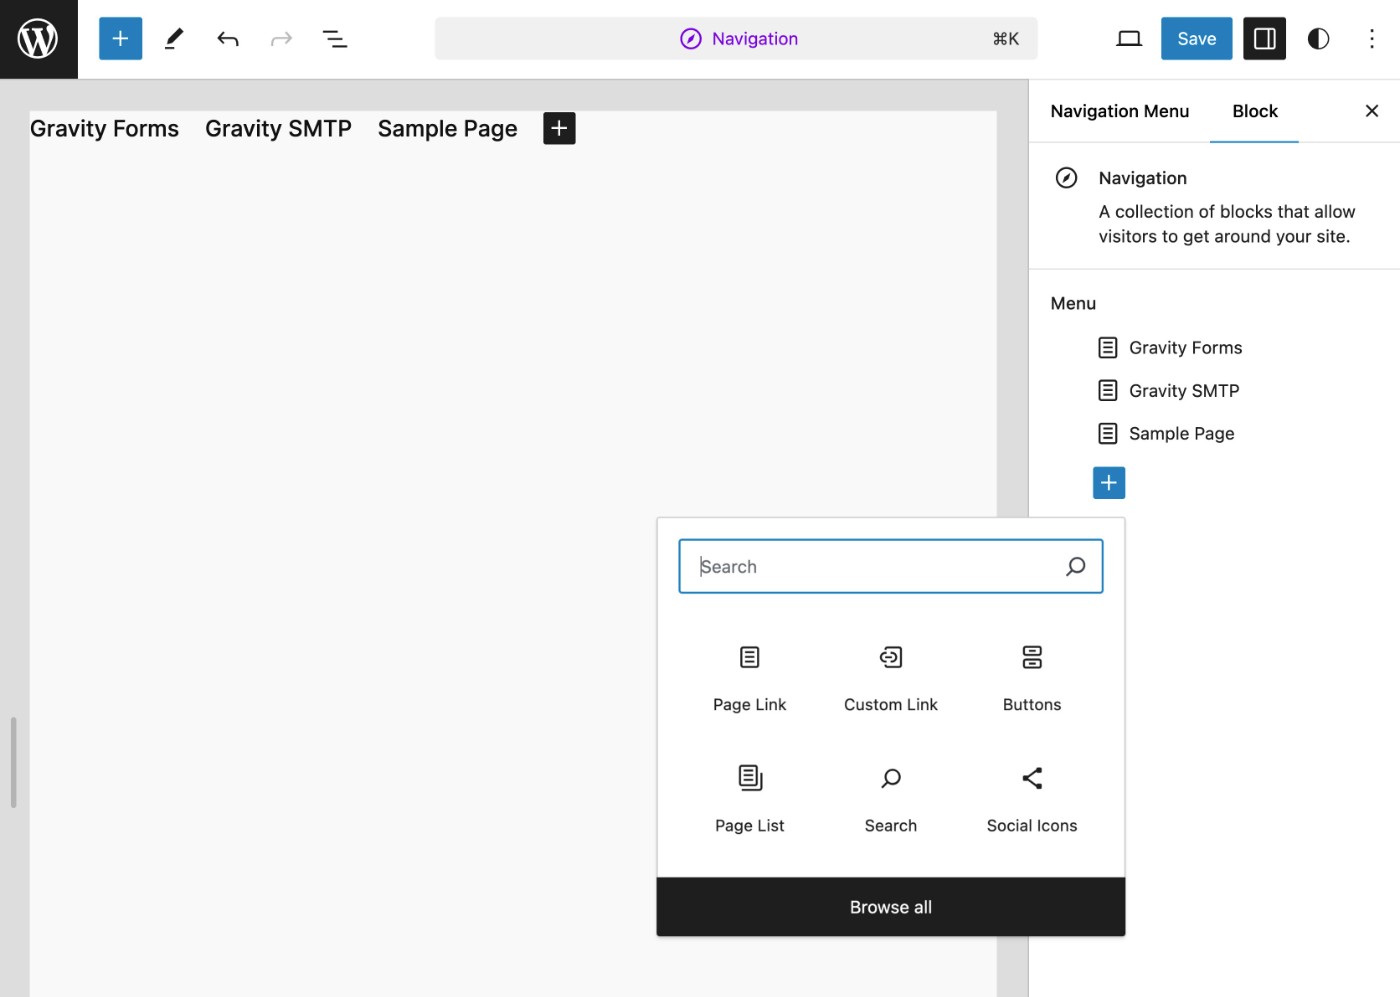
Task: Undo the last change
Action: 228,39
